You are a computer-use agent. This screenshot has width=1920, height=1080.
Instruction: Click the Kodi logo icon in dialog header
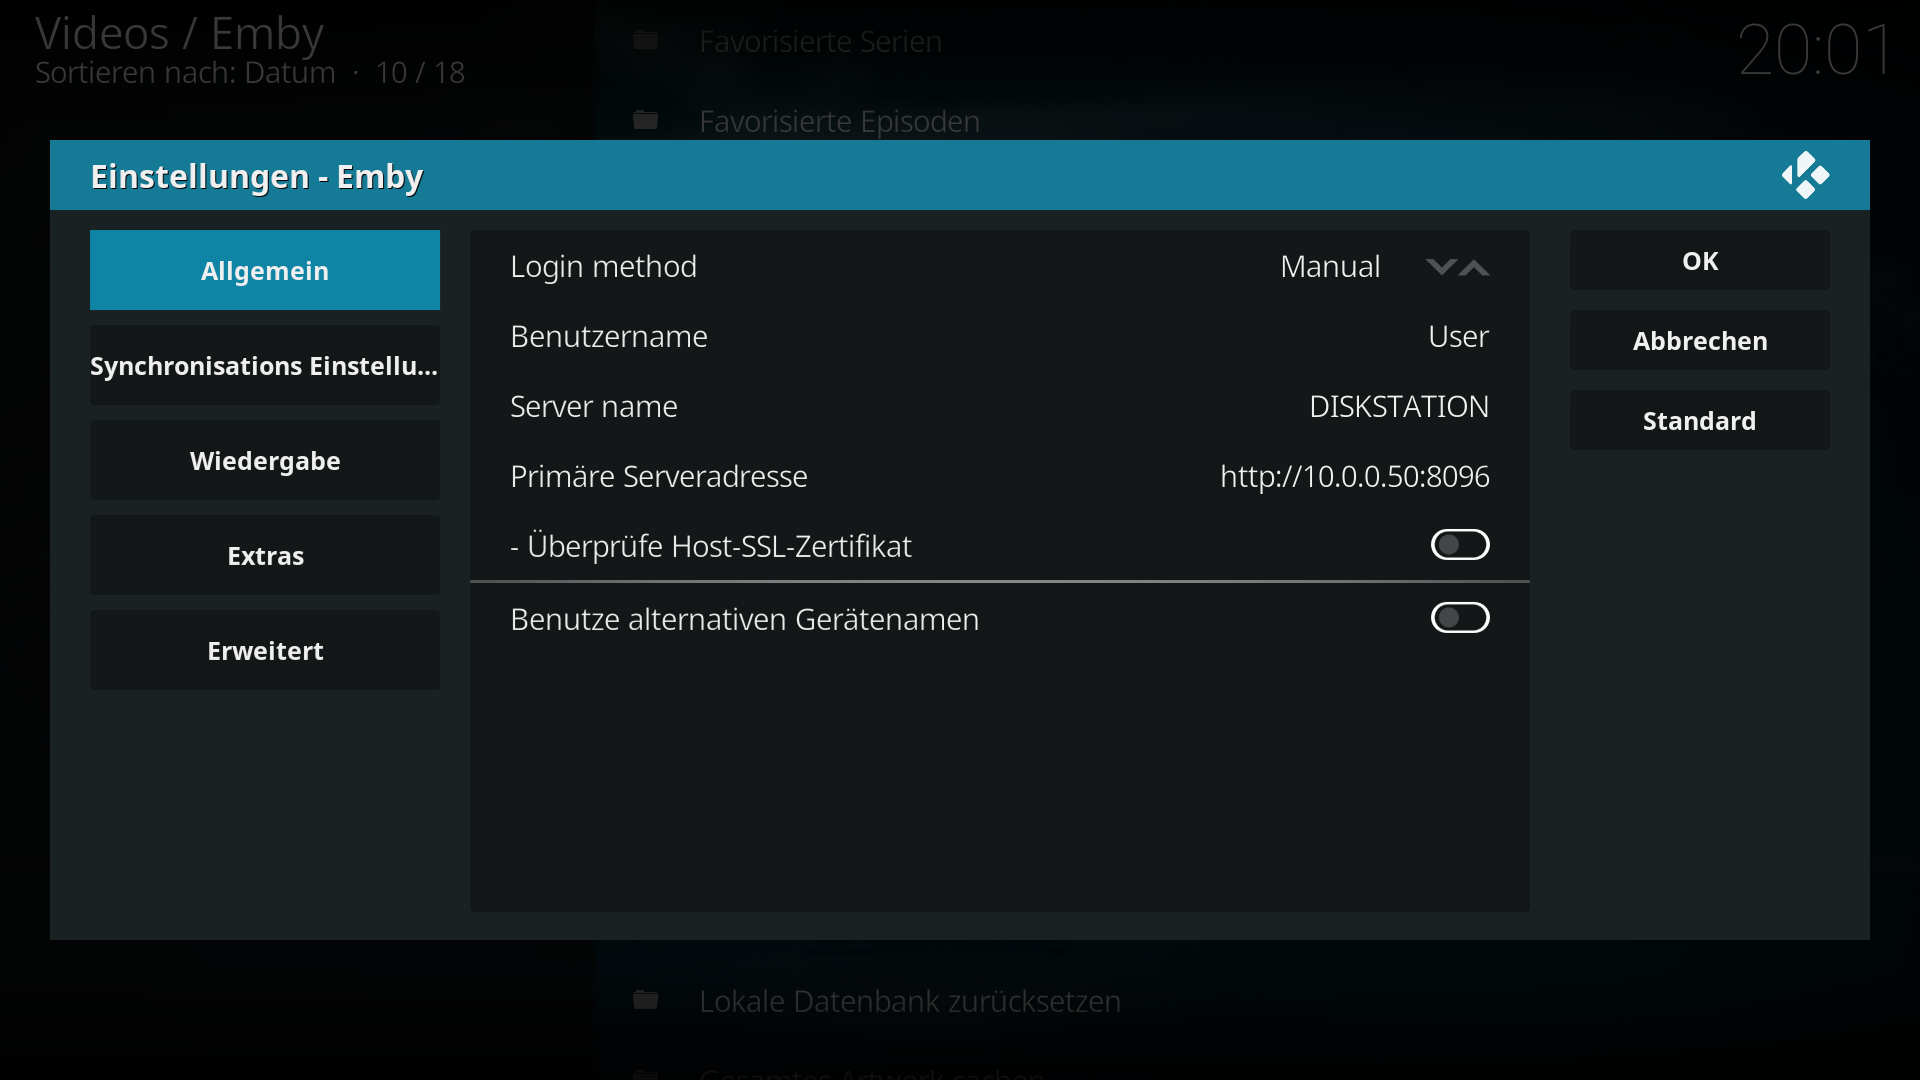coord(1805,175)
